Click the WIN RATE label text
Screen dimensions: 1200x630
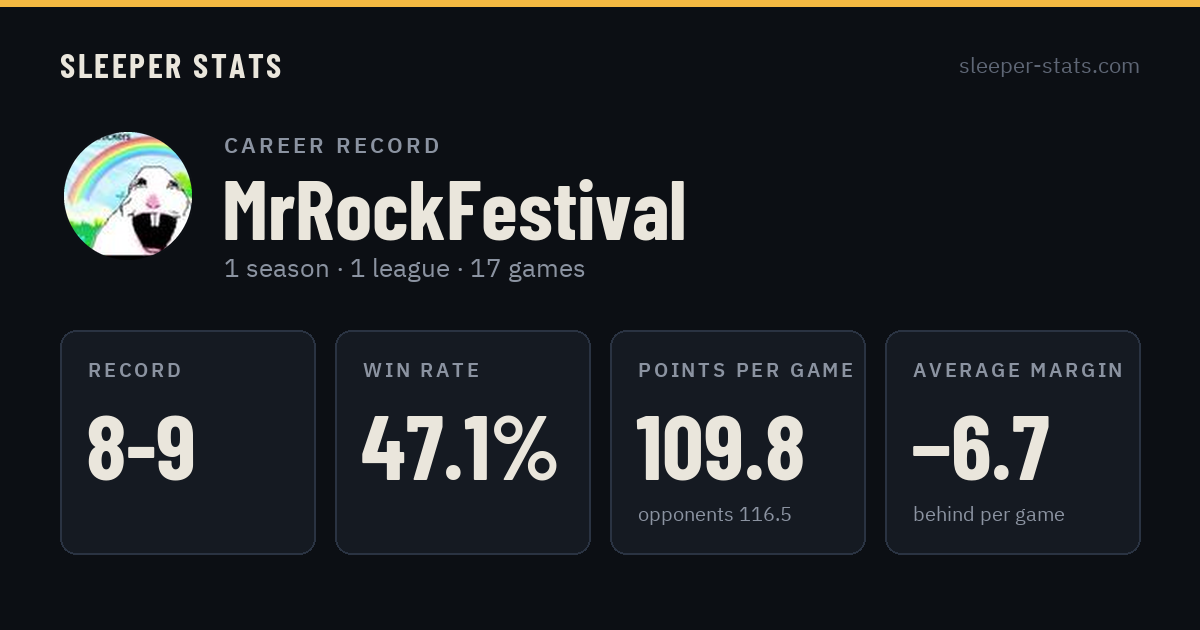tap(422, 370)
